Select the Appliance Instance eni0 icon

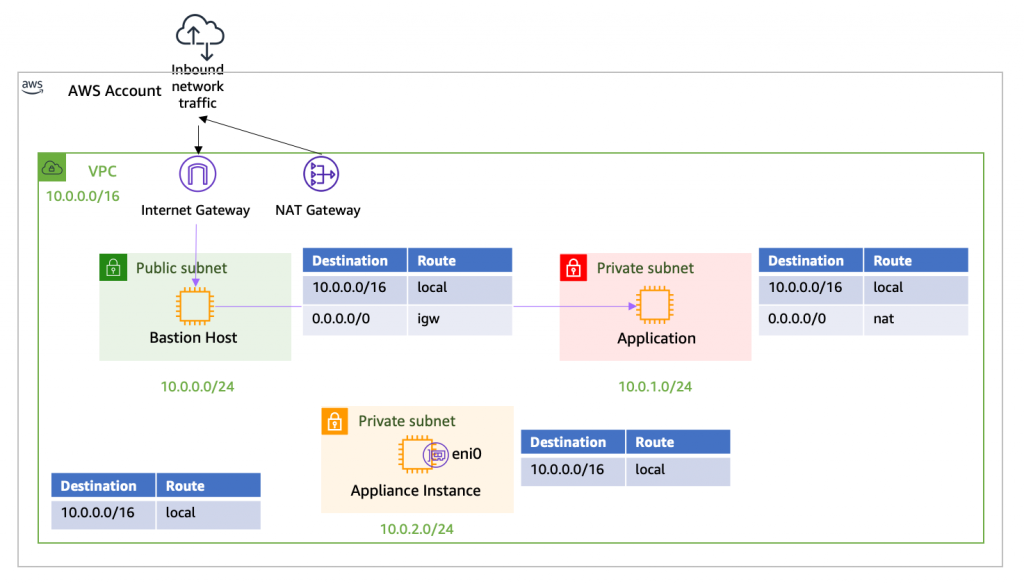(x=437, y=453)
